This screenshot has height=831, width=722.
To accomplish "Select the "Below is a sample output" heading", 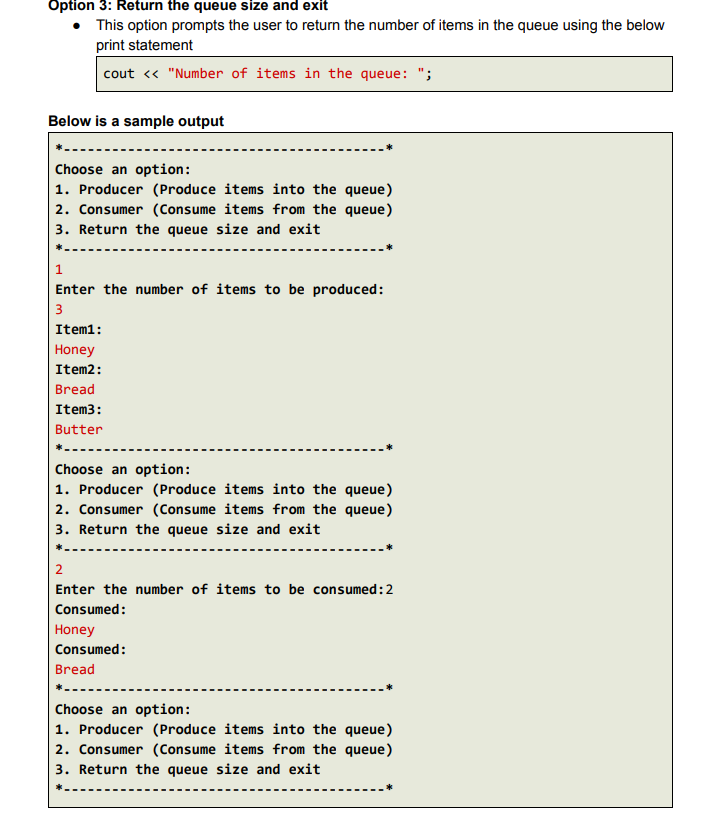I will (x=136, y=121).
